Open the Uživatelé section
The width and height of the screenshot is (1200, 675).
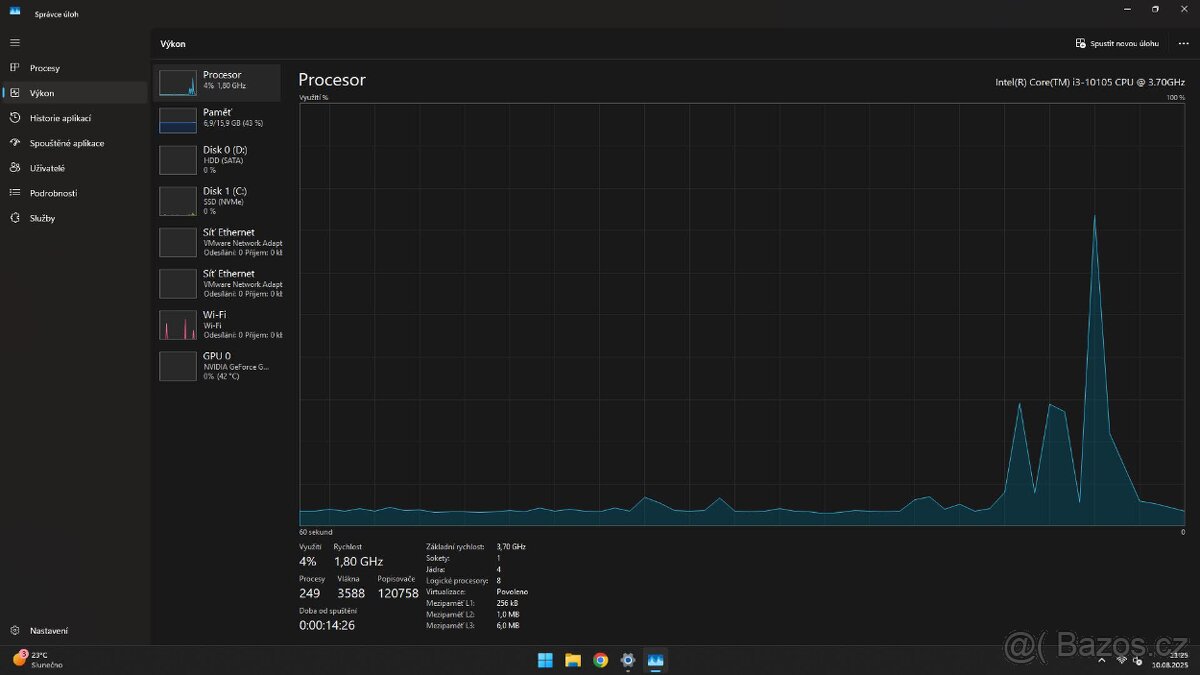pyautogui.click(x=47, y=168)
